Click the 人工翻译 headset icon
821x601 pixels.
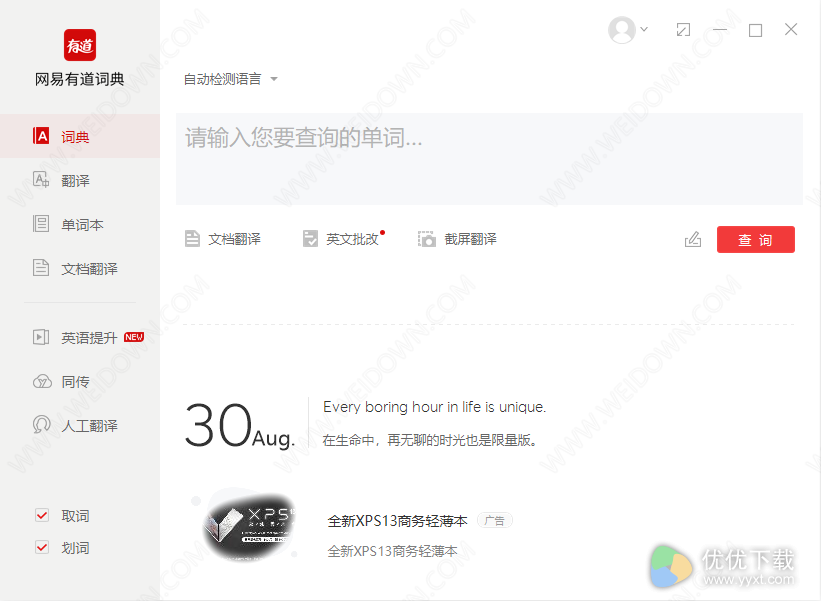click(41, 425)
